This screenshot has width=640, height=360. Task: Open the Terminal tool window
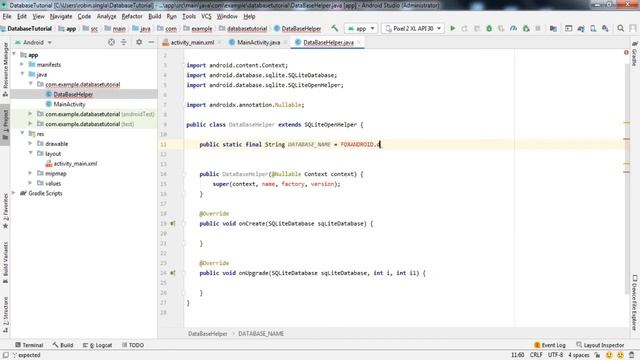pyautogui.click(x=29, y=345)
